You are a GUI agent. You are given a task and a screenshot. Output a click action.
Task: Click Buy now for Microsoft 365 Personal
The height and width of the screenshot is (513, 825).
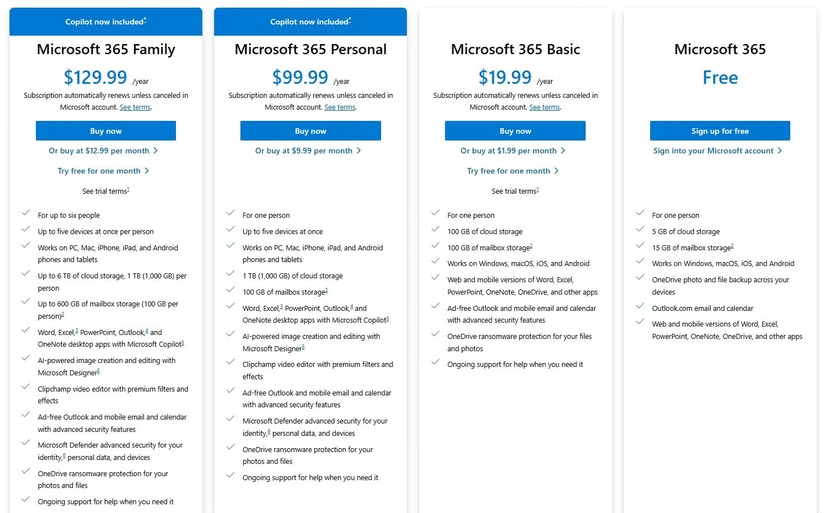310,131
